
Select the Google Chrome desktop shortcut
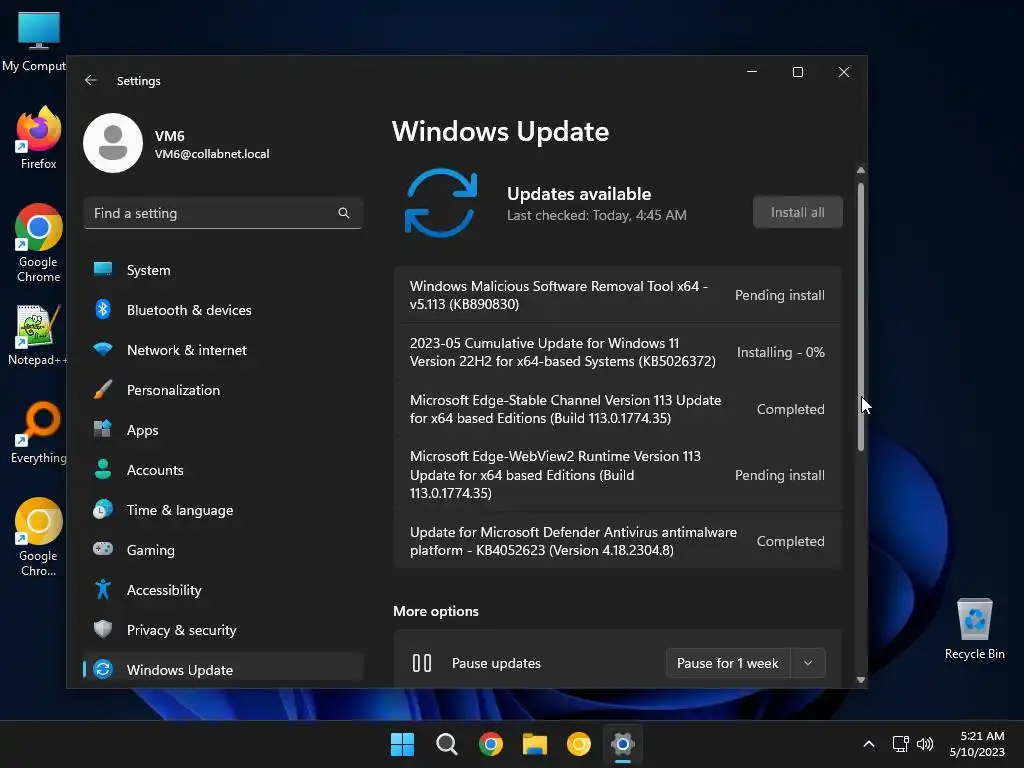39,243
